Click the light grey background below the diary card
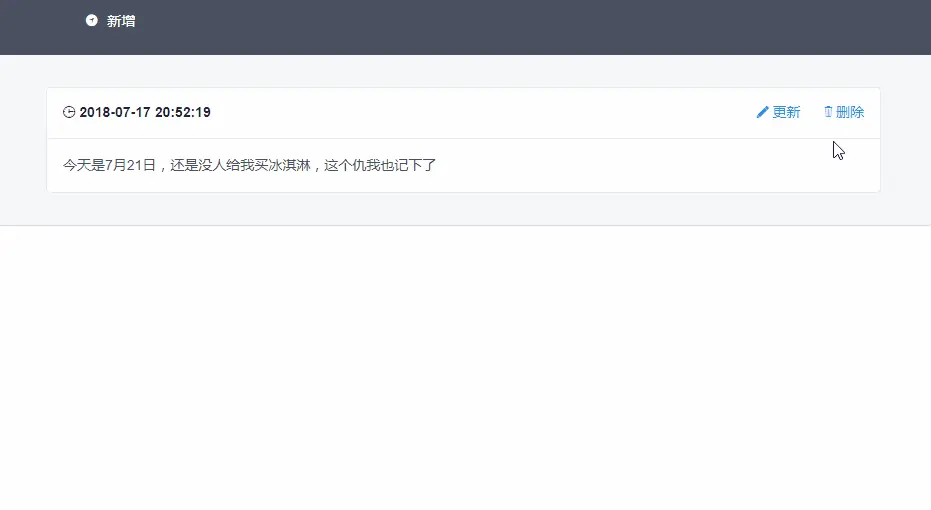This screenshot has width=931, height=510. point(463,209)
